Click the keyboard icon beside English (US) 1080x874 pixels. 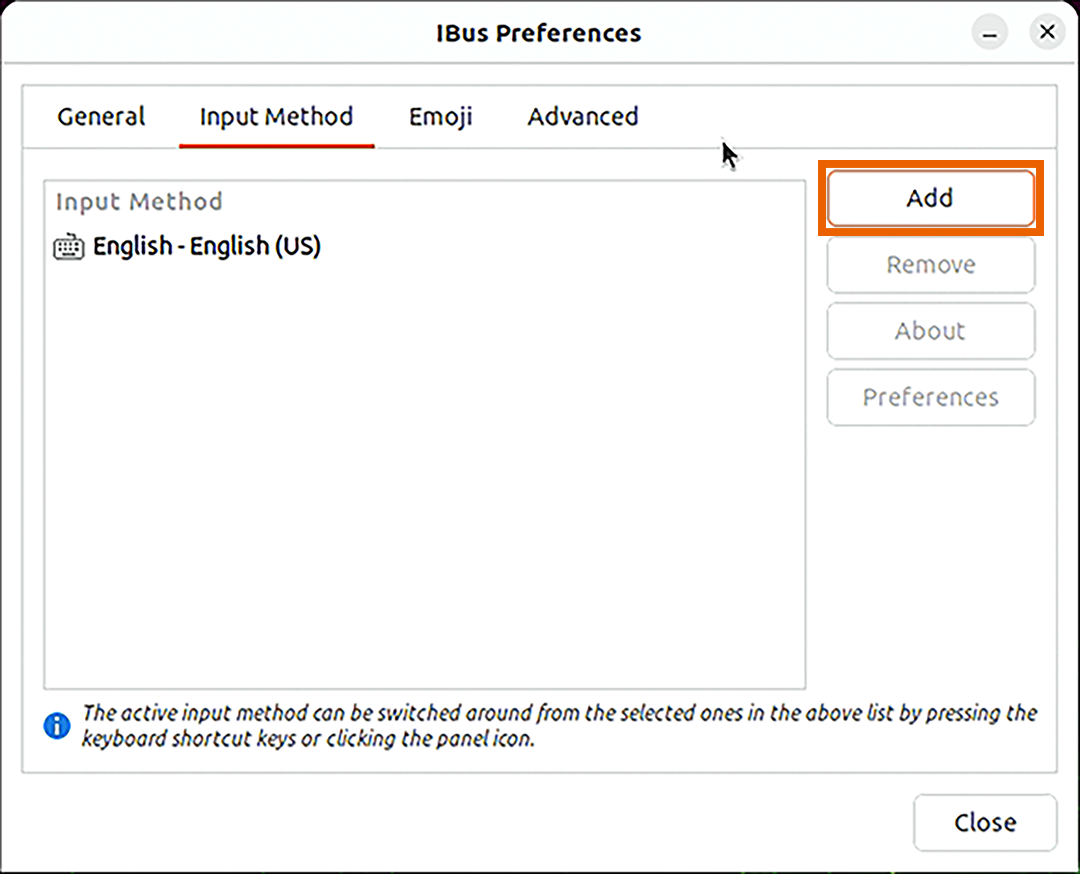pos(68,247)
